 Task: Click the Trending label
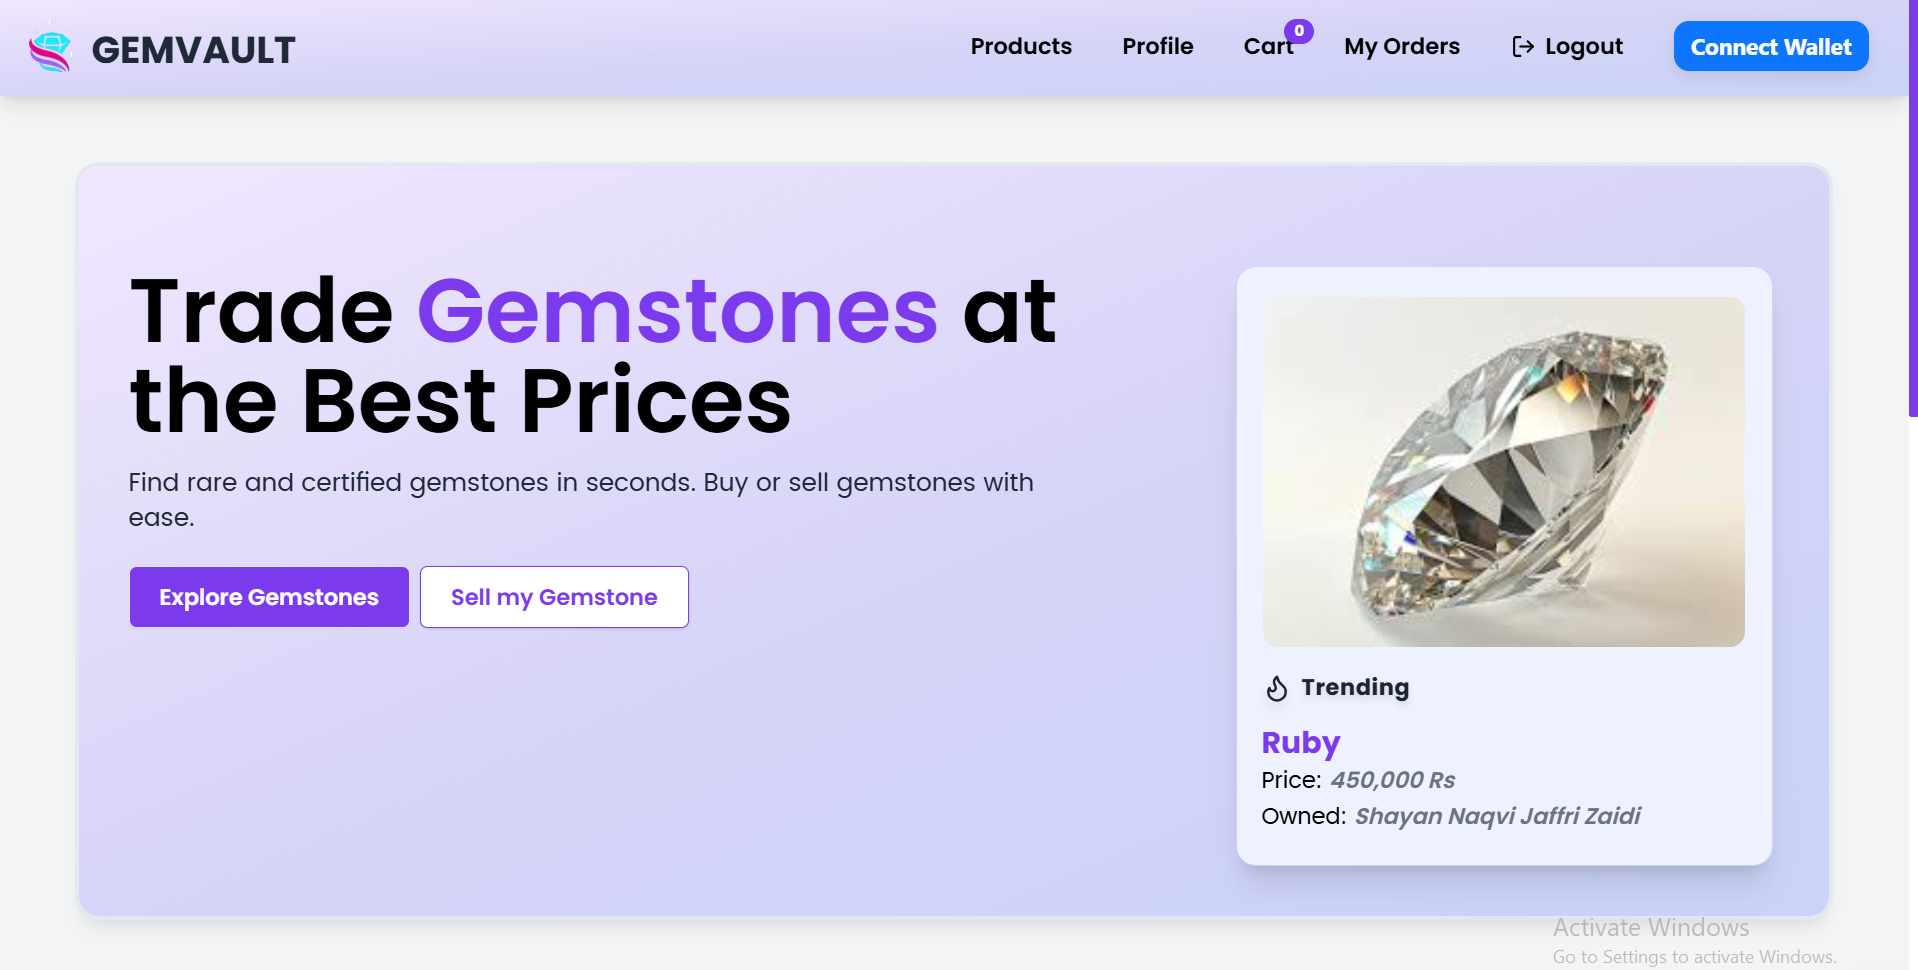pos(1355,687)
